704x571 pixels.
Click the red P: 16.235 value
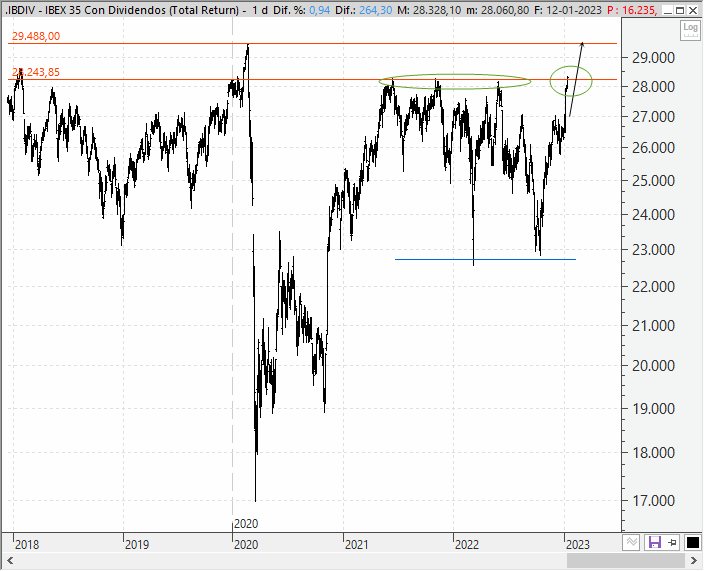point(632,9)
